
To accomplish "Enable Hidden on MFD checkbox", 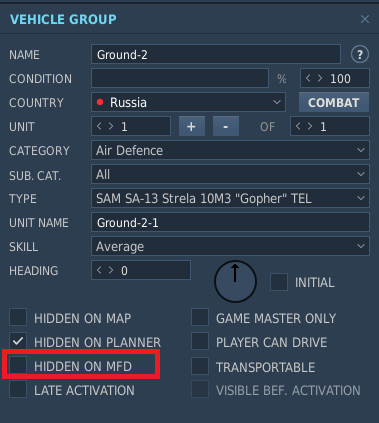I will (18, 365).
